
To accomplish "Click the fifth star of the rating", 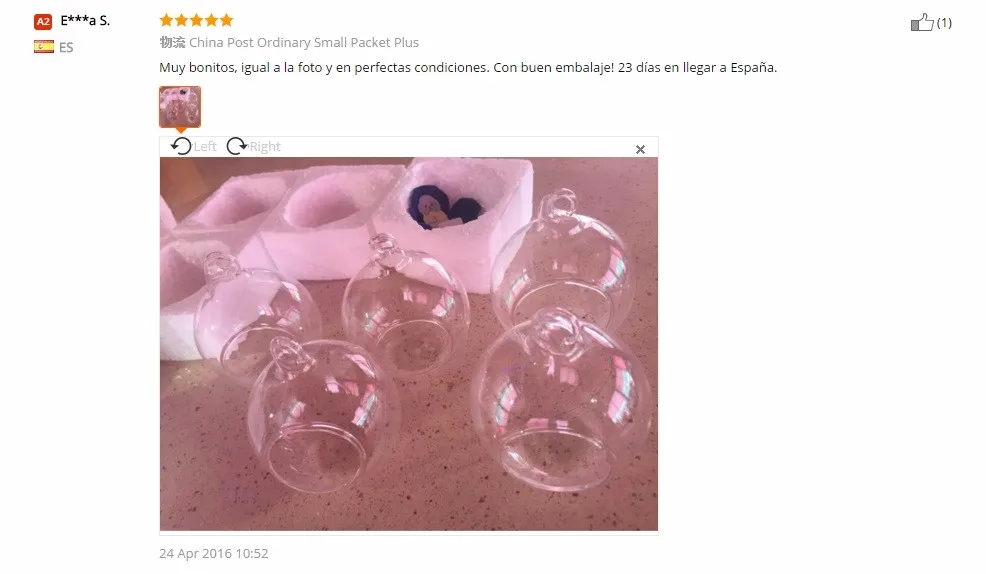I will coord(226,20).
